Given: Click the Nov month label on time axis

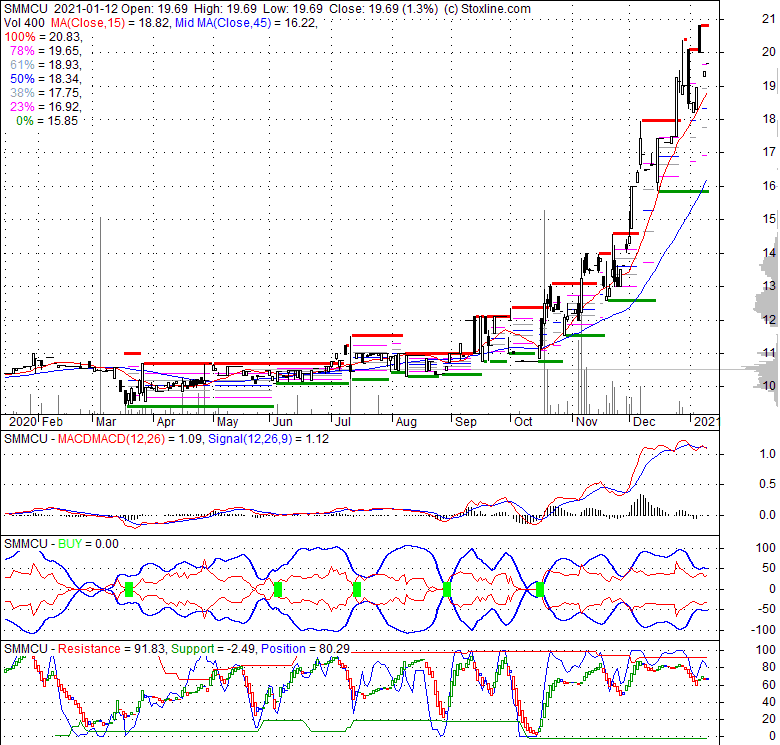Looking at the screenshot, I should click(x=587, y=422).
